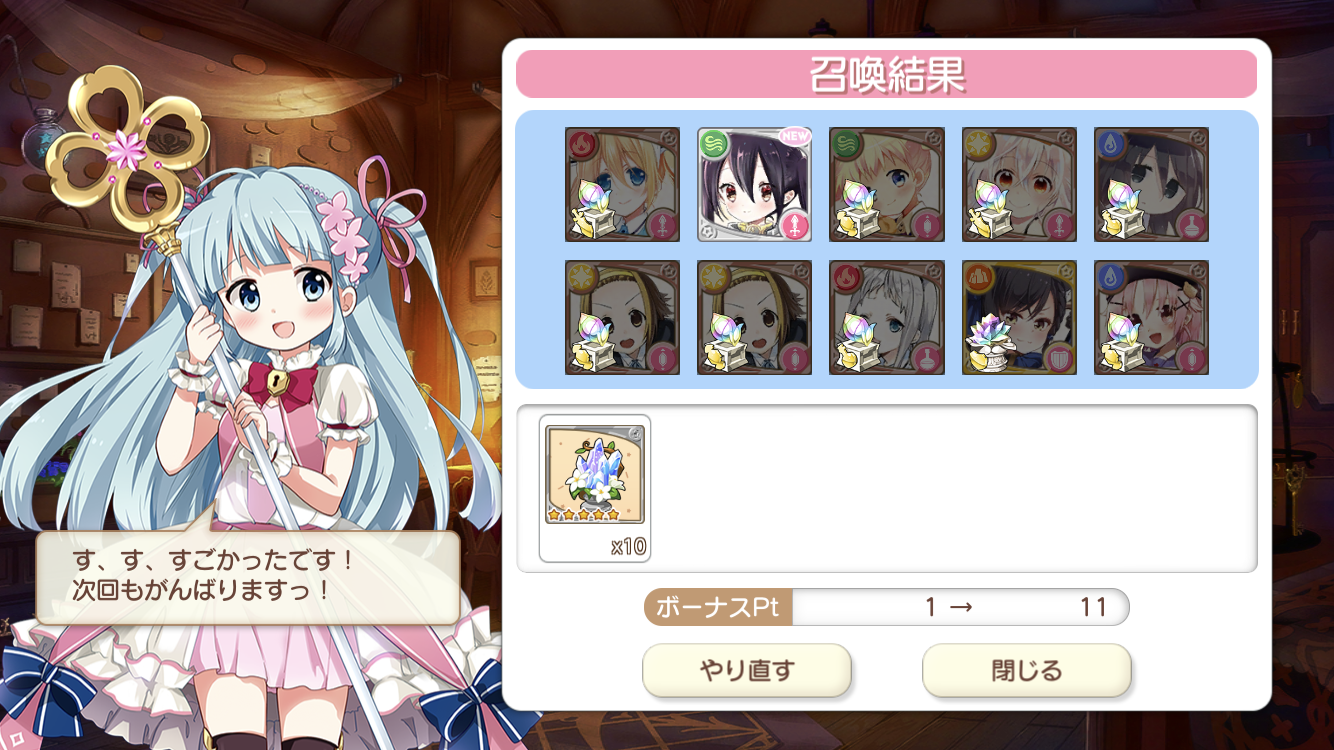Open the first fire-element blonde character card
The width and height of the screenshot is (1334, 750).
622,184
